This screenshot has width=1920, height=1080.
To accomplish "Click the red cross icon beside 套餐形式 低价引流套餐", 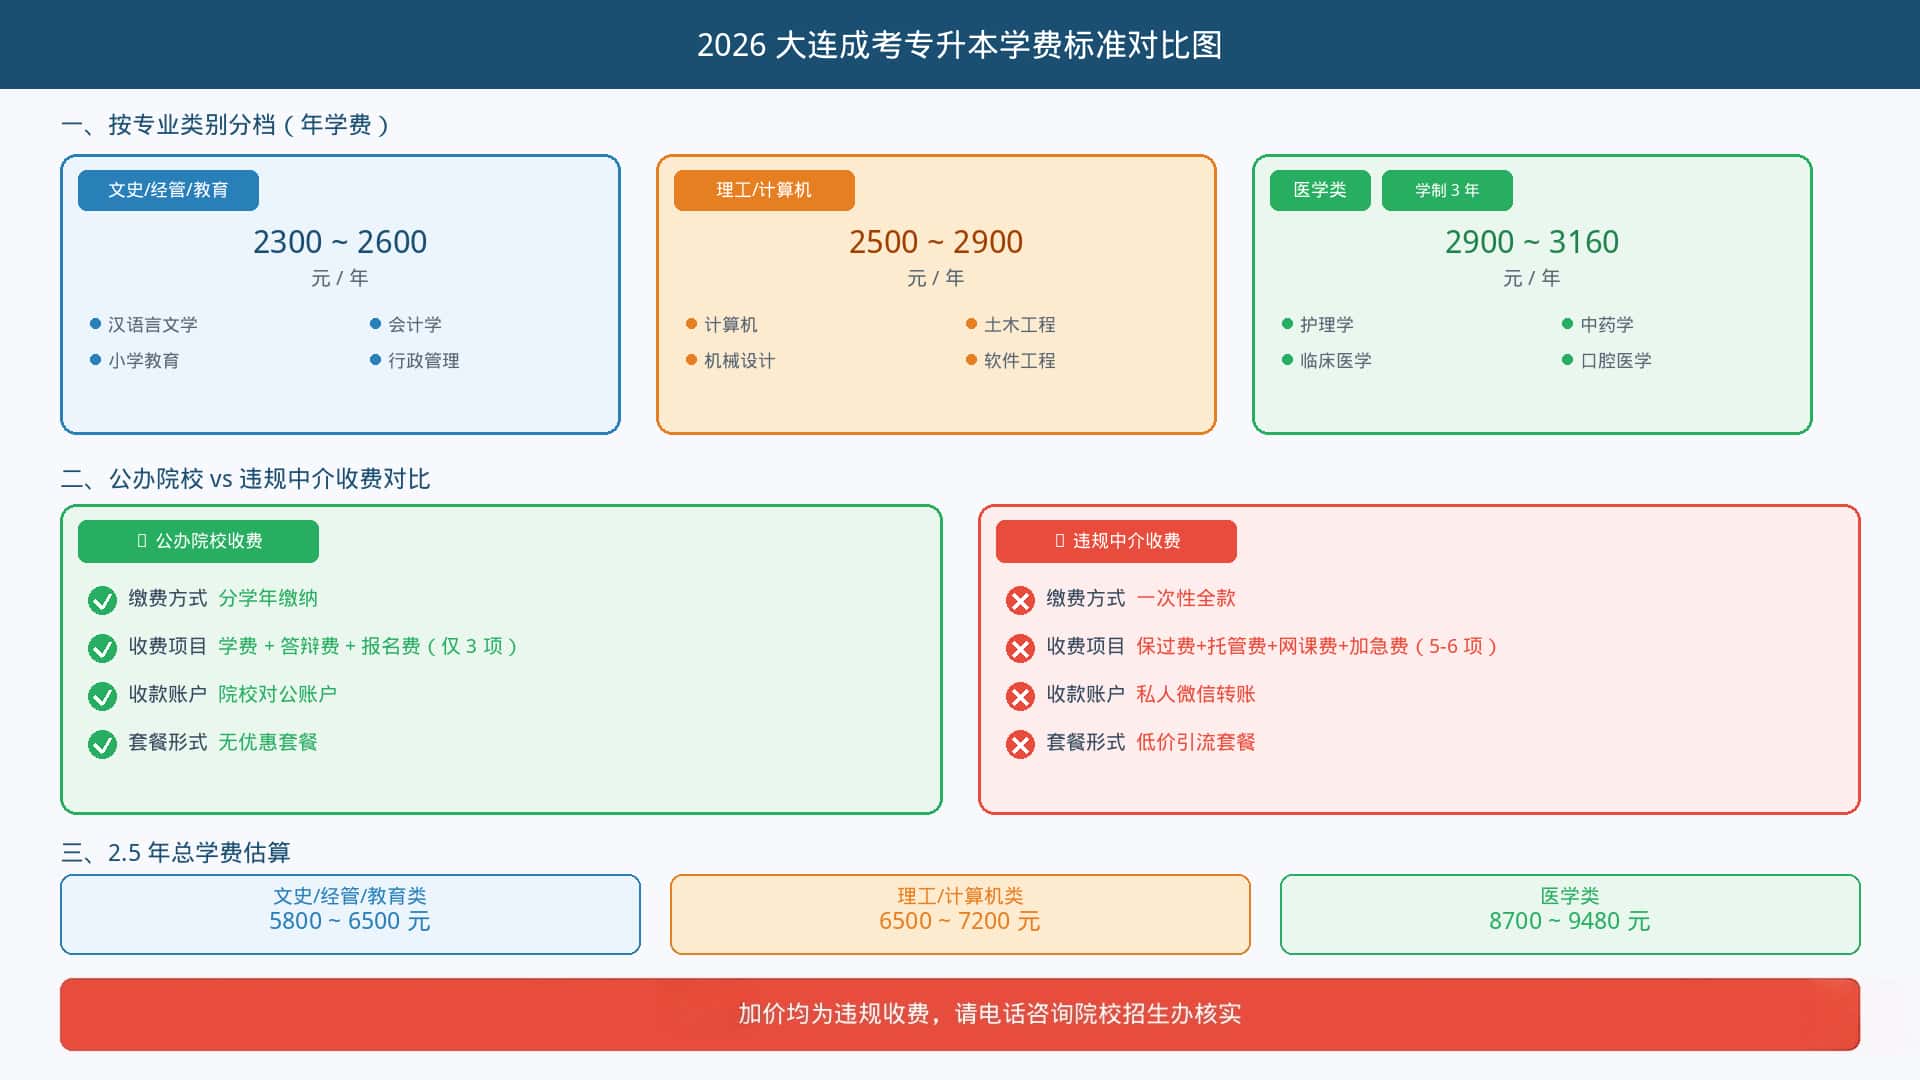I will [x=1020, y=744].
